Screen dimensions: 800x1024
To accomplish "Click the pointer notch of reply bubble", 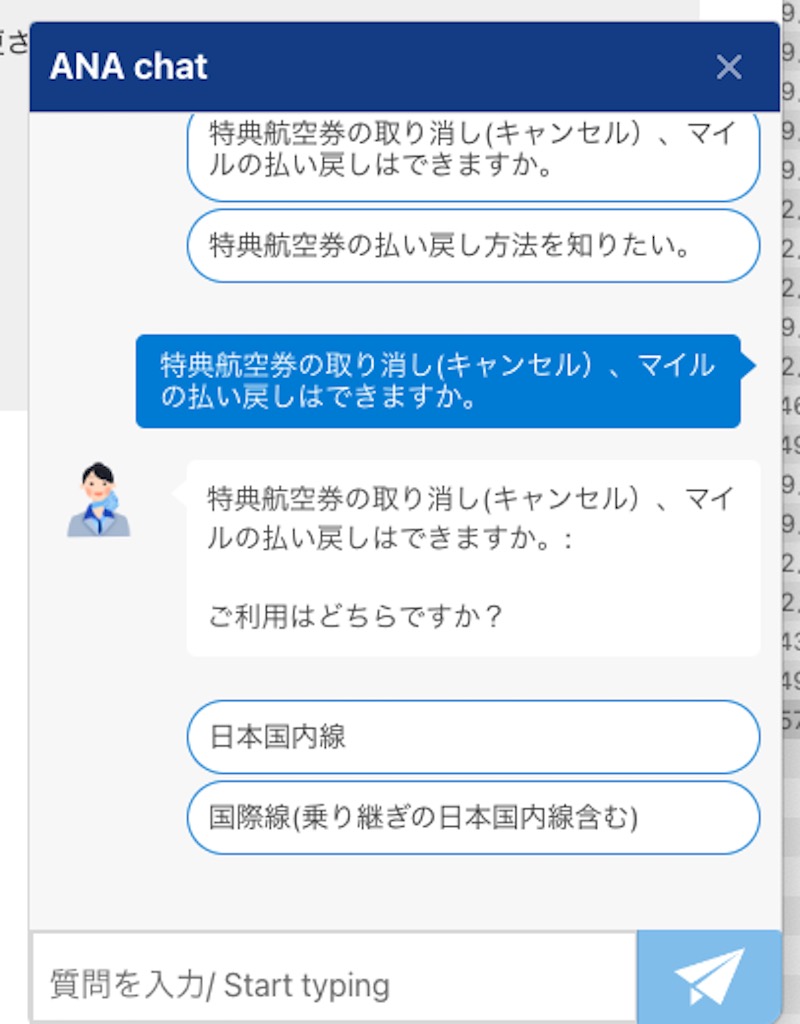I will pyautogui.click(x=180, y=492).
